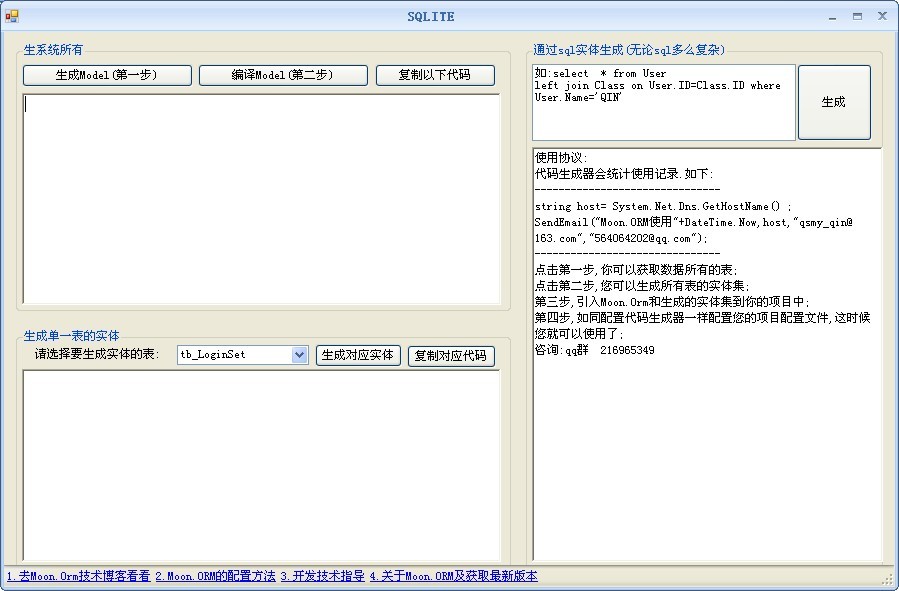Open link 4.关于Moon.ORM及获取最新版本
899x591 pixels.
click(x=454, y=576)
